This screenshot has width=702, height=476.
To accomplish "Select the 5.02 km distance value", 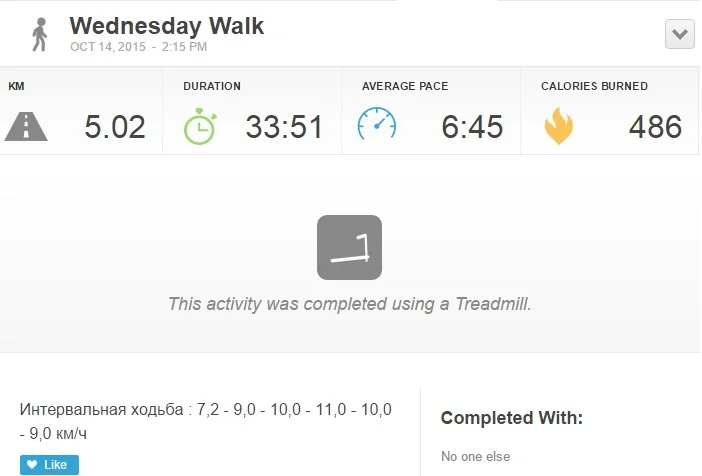I will (x=114, y=127).
